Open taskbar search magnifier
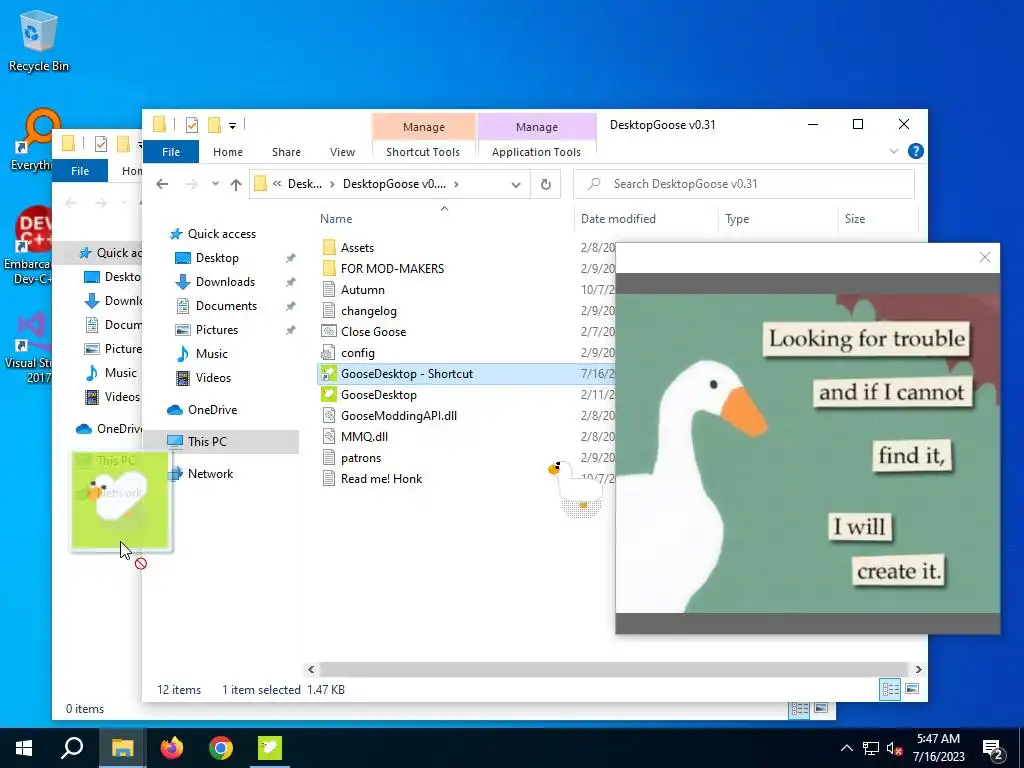Screen dimensions: 1024x768 tap(72, 748)
